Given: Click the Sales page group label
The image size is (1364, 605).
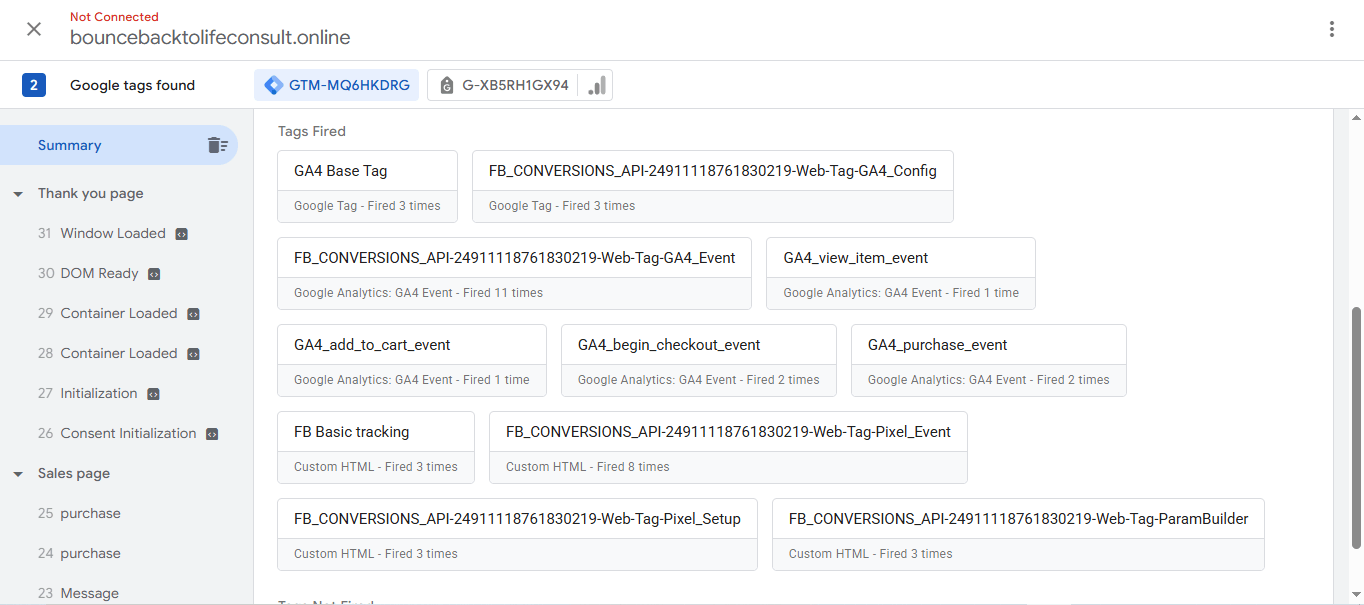Looking at the screenshot, I should tap(74, 473).
